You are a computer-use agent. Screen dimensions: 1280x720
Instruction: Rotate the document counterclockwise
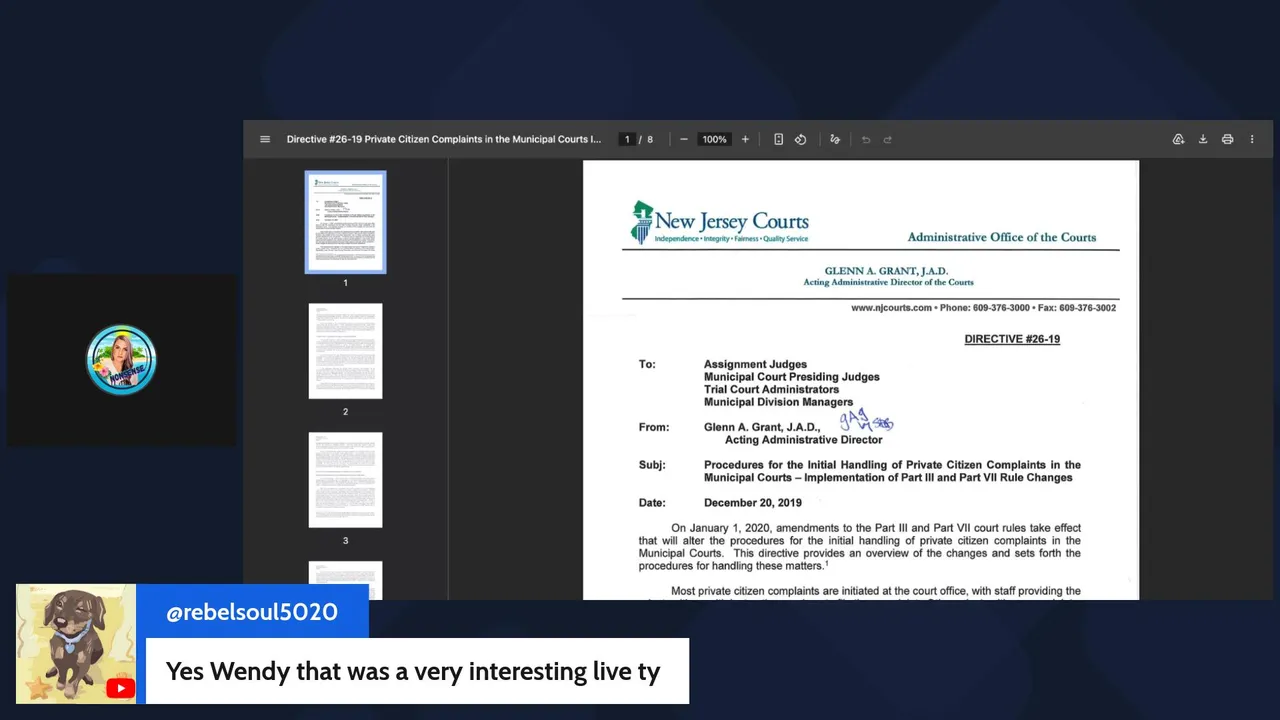801,139
